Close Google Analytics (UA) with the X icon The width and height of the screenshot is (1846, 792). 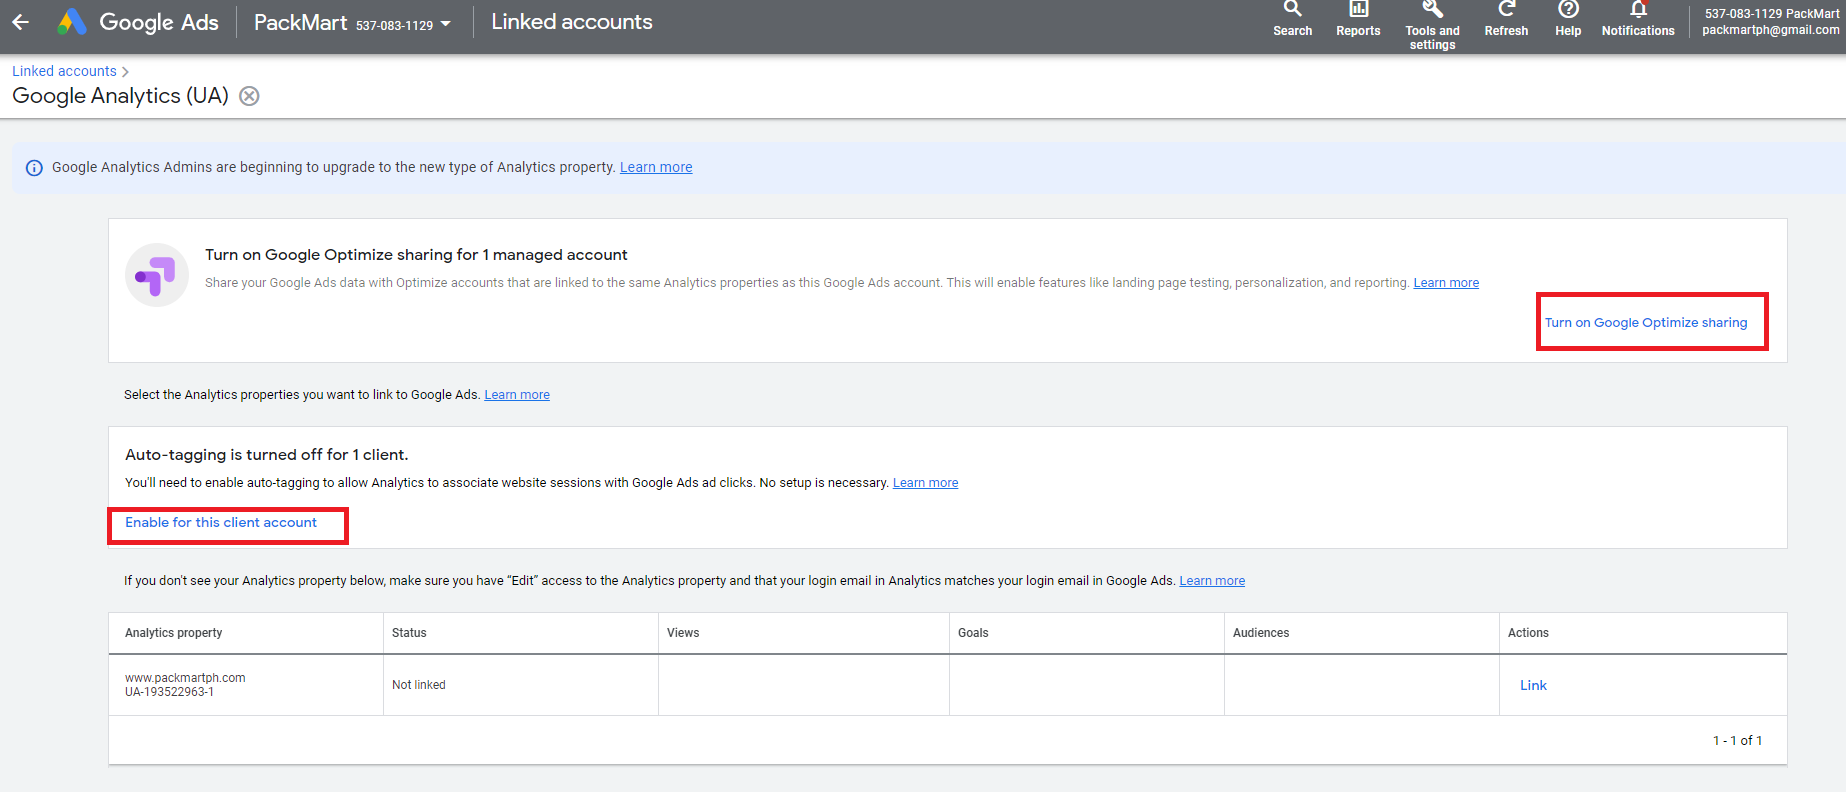click(249, 96)
